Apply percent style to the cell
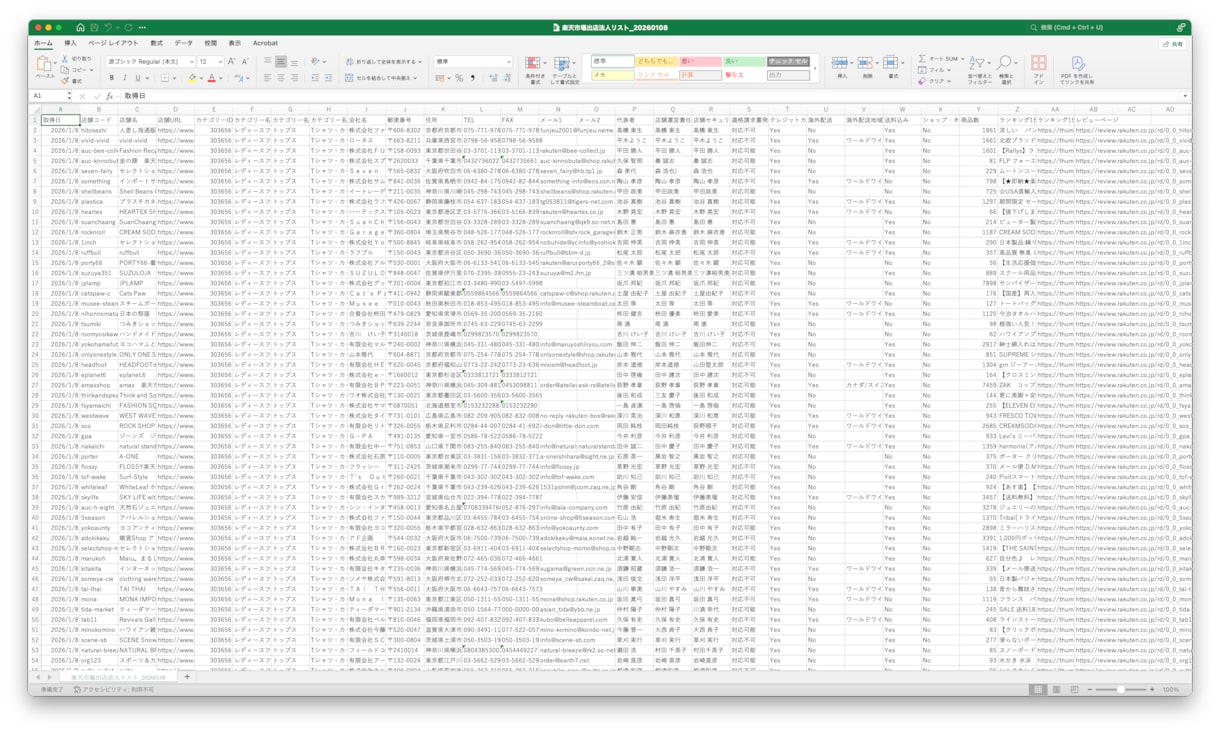 [459, 78]
